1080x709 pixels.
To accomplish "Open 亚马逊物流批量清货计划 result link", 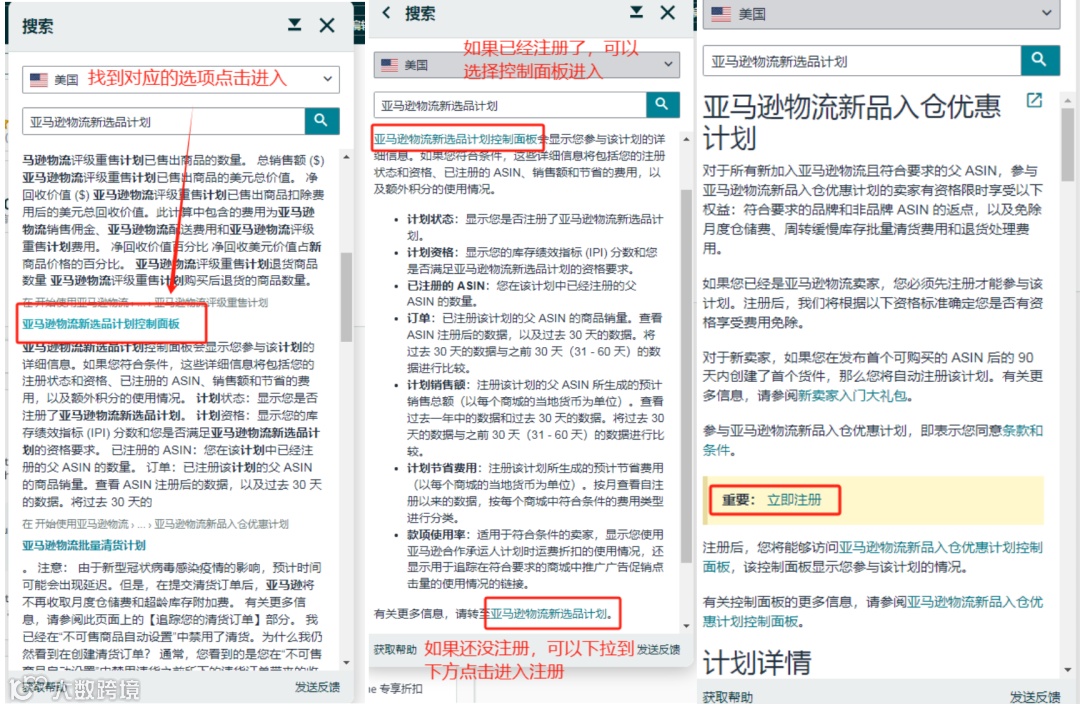I will 84,546.
